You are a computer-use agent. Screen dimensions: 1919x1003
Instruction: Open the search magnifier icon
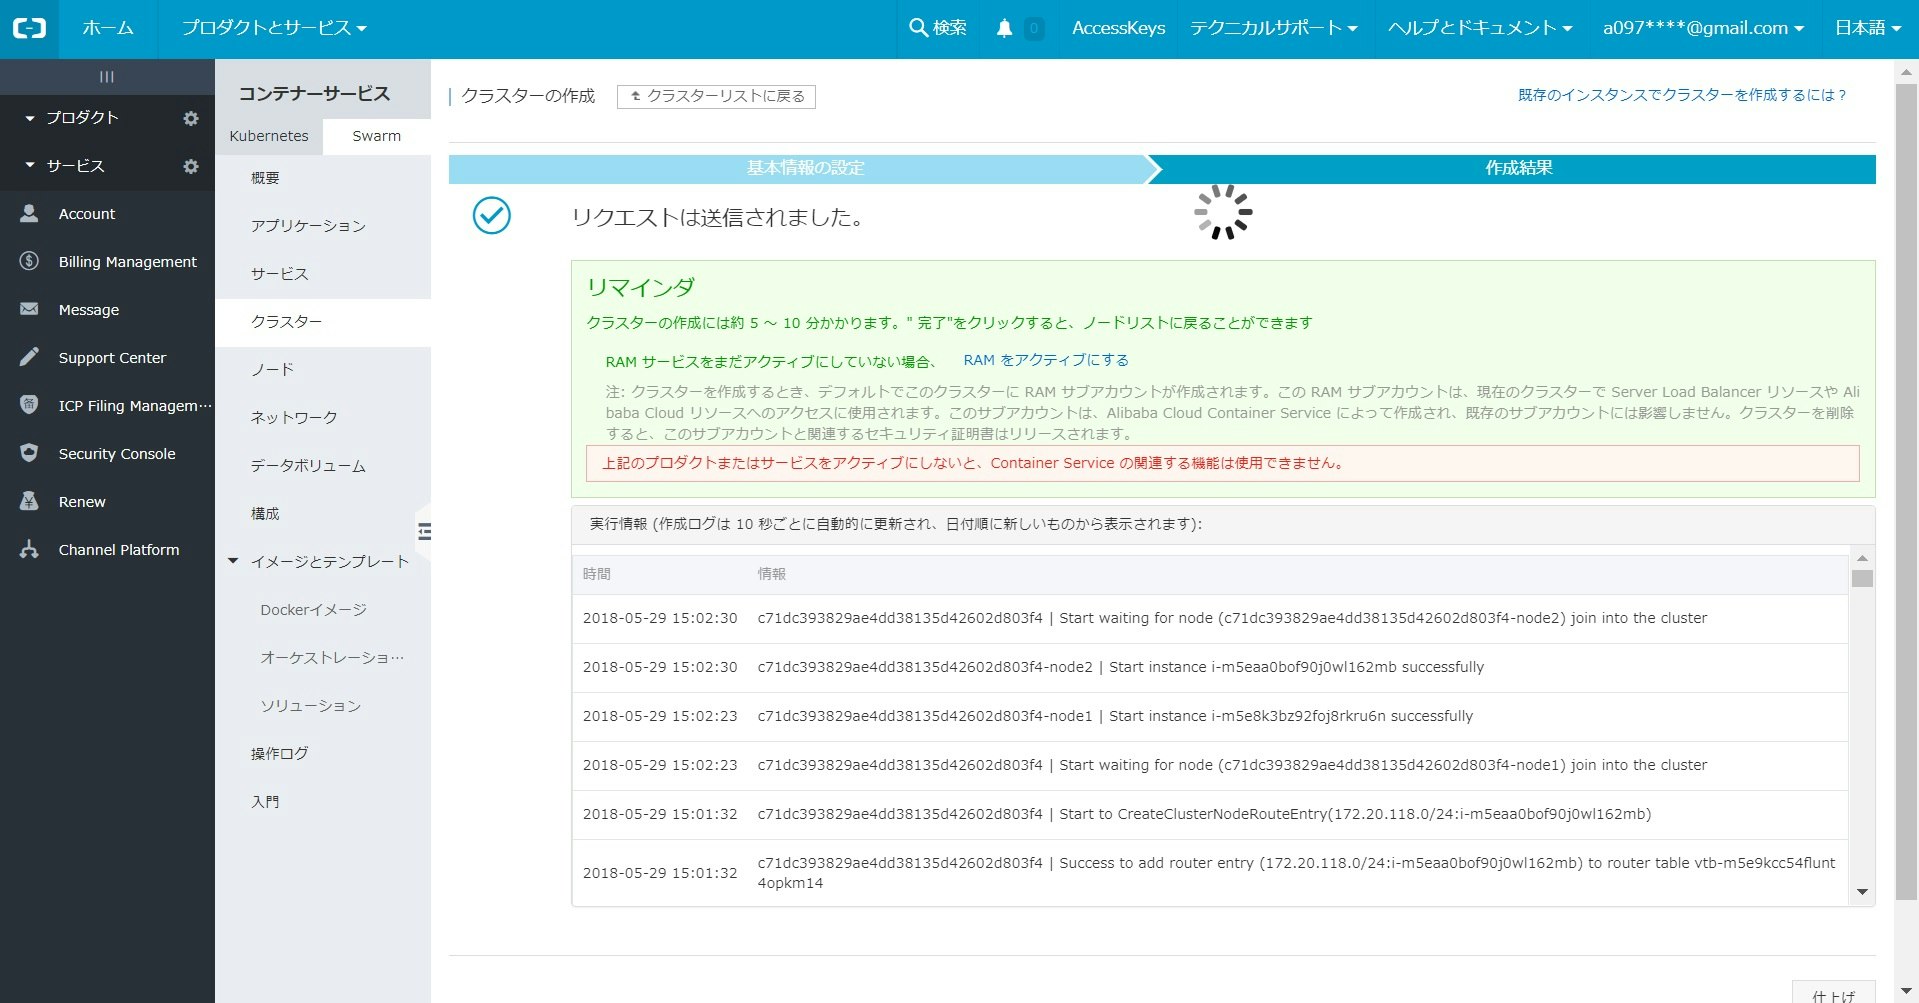point(918,28)
